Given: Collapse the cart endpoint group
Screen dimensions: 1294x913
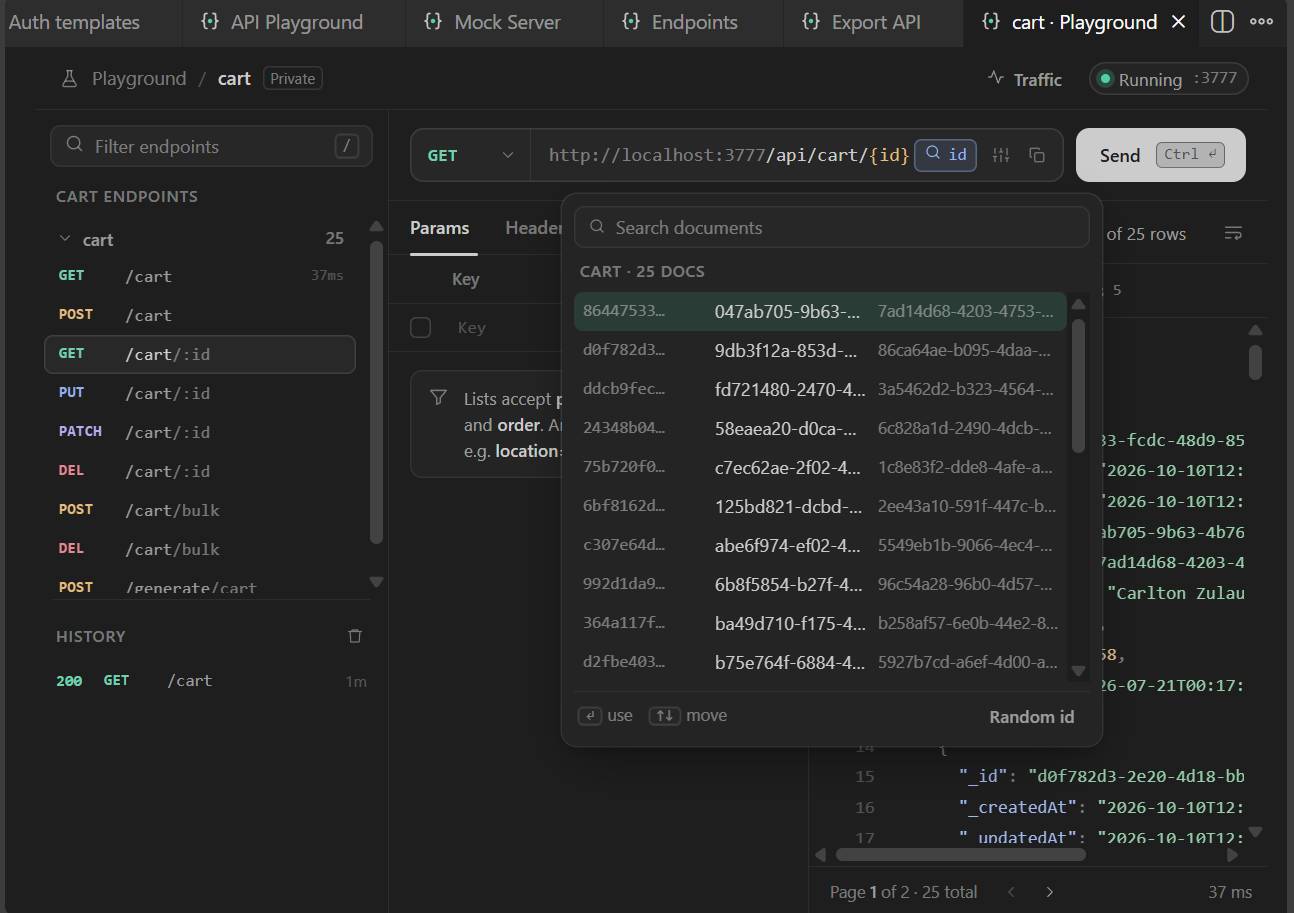Looking at the screenshot, I should pos(65,239).
